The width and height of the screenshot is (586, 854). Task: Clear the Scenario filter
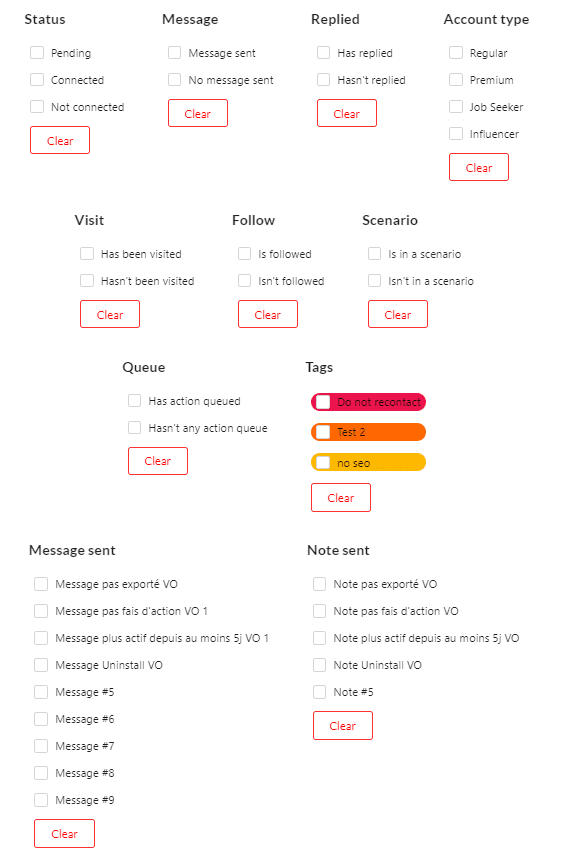pos(398,314)
